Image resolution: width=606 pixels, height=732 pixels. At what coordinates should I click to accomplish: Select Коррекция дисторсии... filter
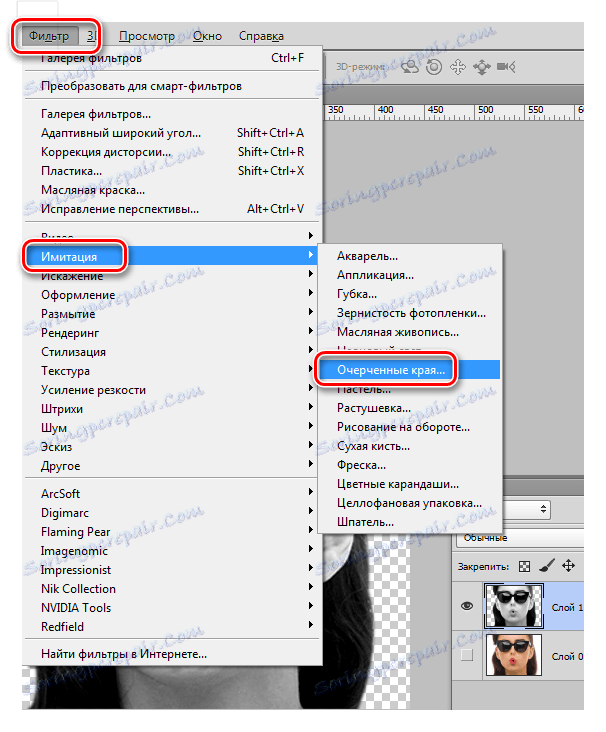pos(172,152)
